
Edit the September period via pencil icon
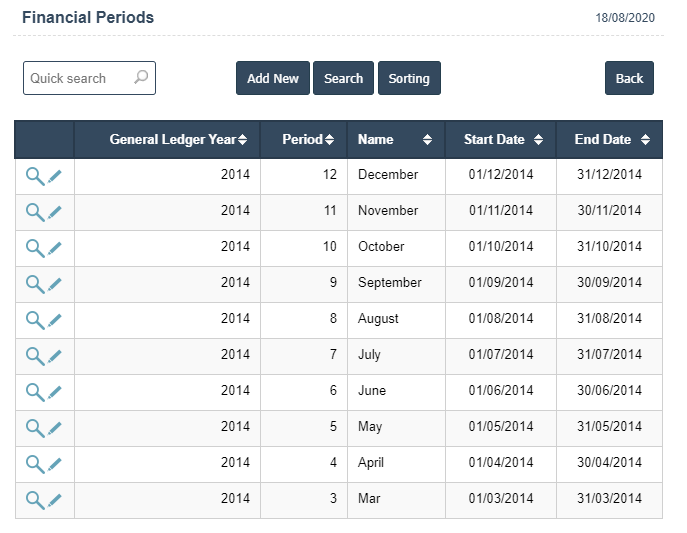point(55,284)
